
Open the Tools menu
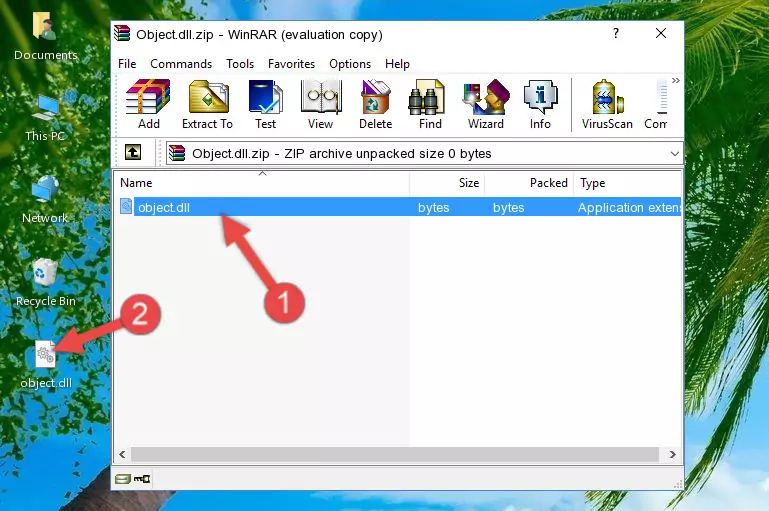[240, 64]
